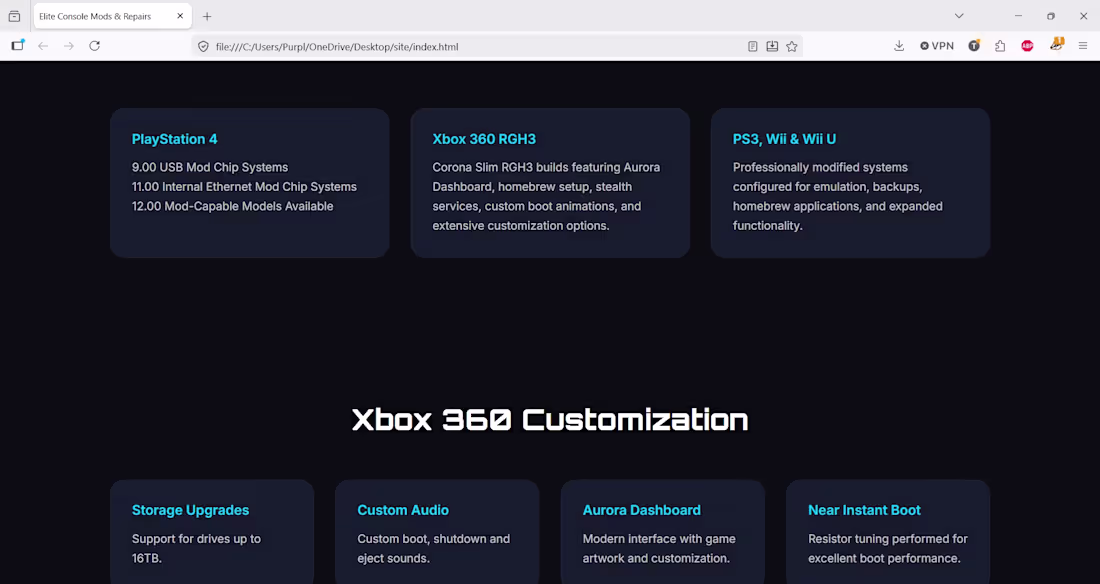Toggle the browser sidebar icon
This screenshot has height=584, width=1100.
[18, 46]
